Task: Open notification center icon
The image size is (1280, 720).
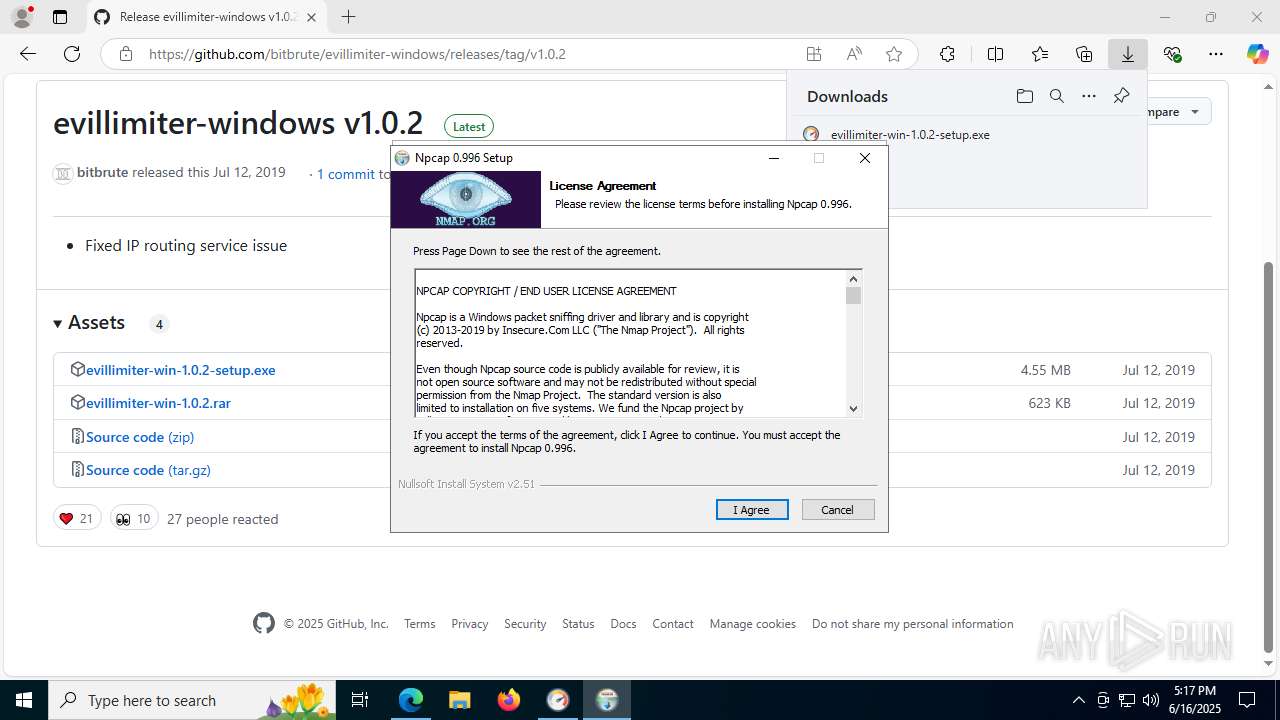Action: (x=1248, y=700)
